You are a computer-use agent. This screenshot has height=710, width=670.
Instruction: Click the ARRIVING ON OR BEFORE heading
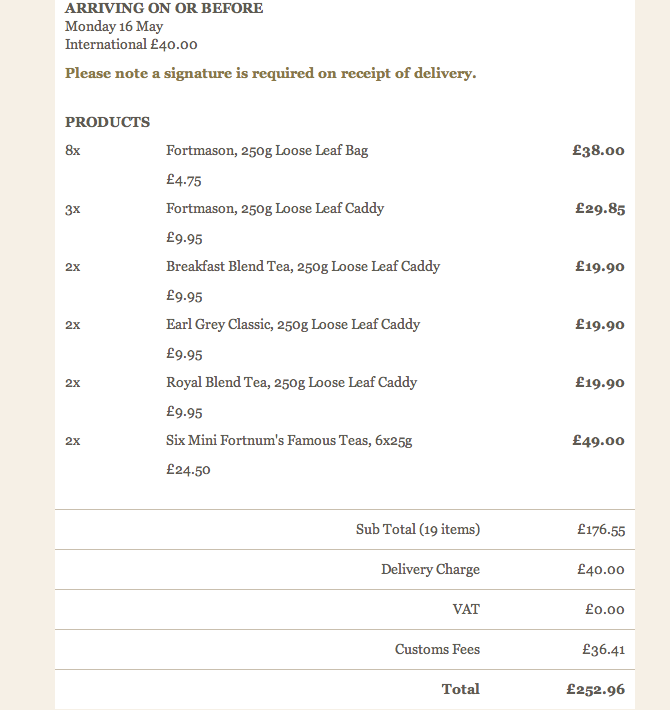pos(164,8)
